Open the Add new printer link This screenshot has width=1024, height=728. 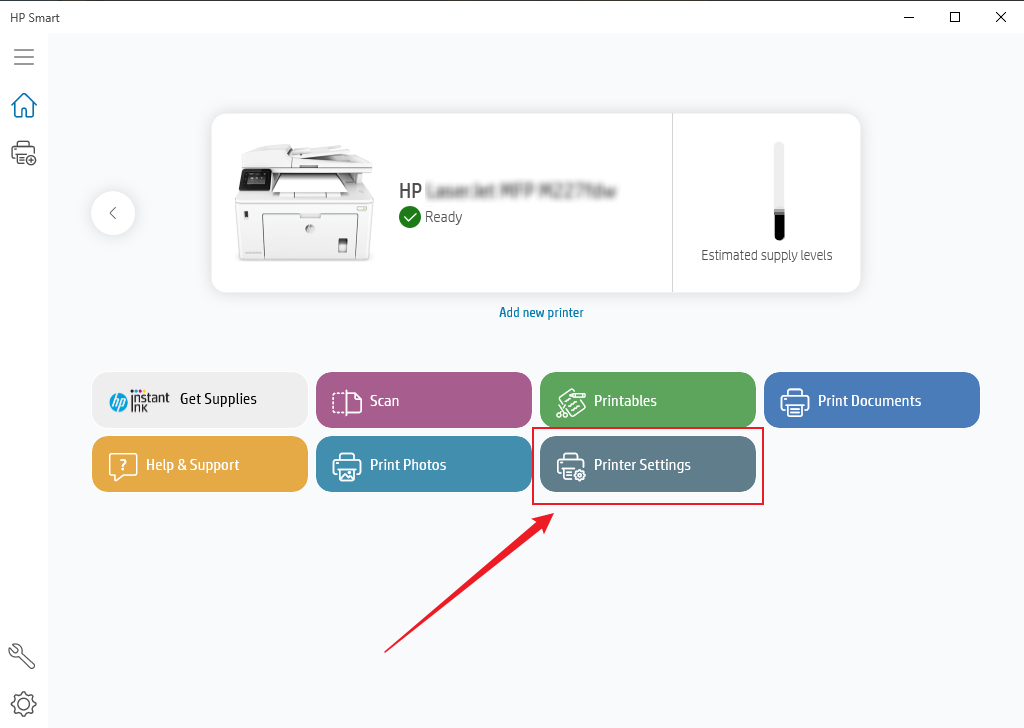[x=541, y=313]
